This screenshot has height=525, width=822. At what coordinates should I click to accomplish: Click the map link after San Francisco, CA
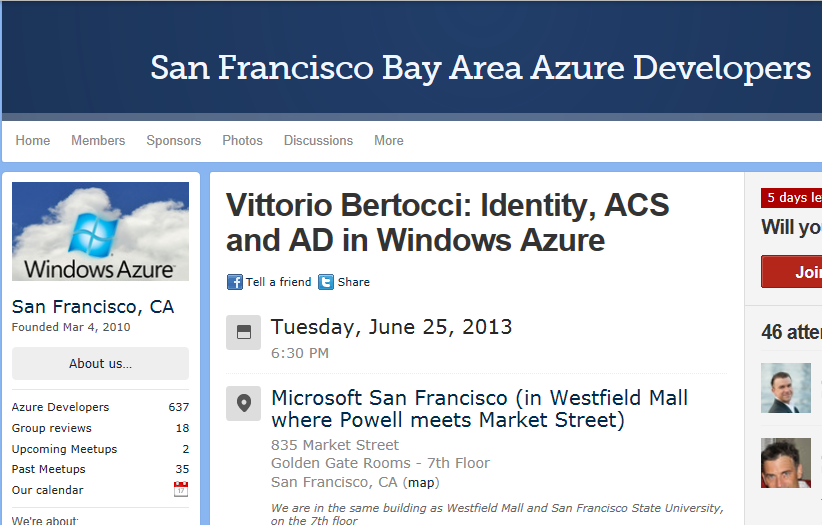(x=421, y=483)
